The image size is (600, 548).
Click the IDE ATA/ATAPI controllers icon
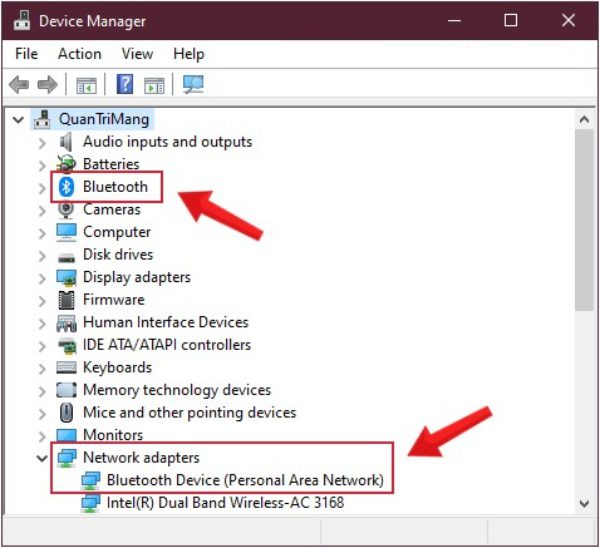(x=67, y=346)
